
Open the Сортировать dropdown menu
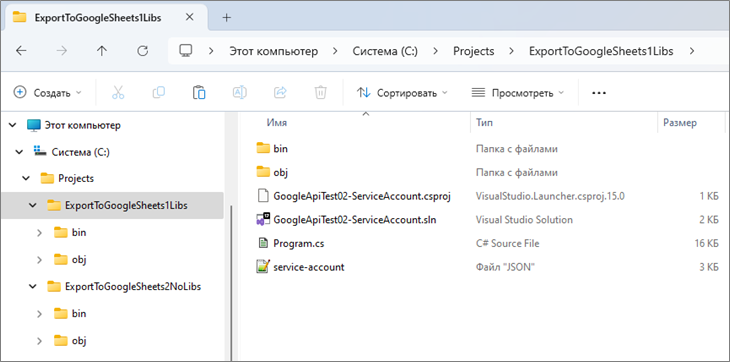402,93
